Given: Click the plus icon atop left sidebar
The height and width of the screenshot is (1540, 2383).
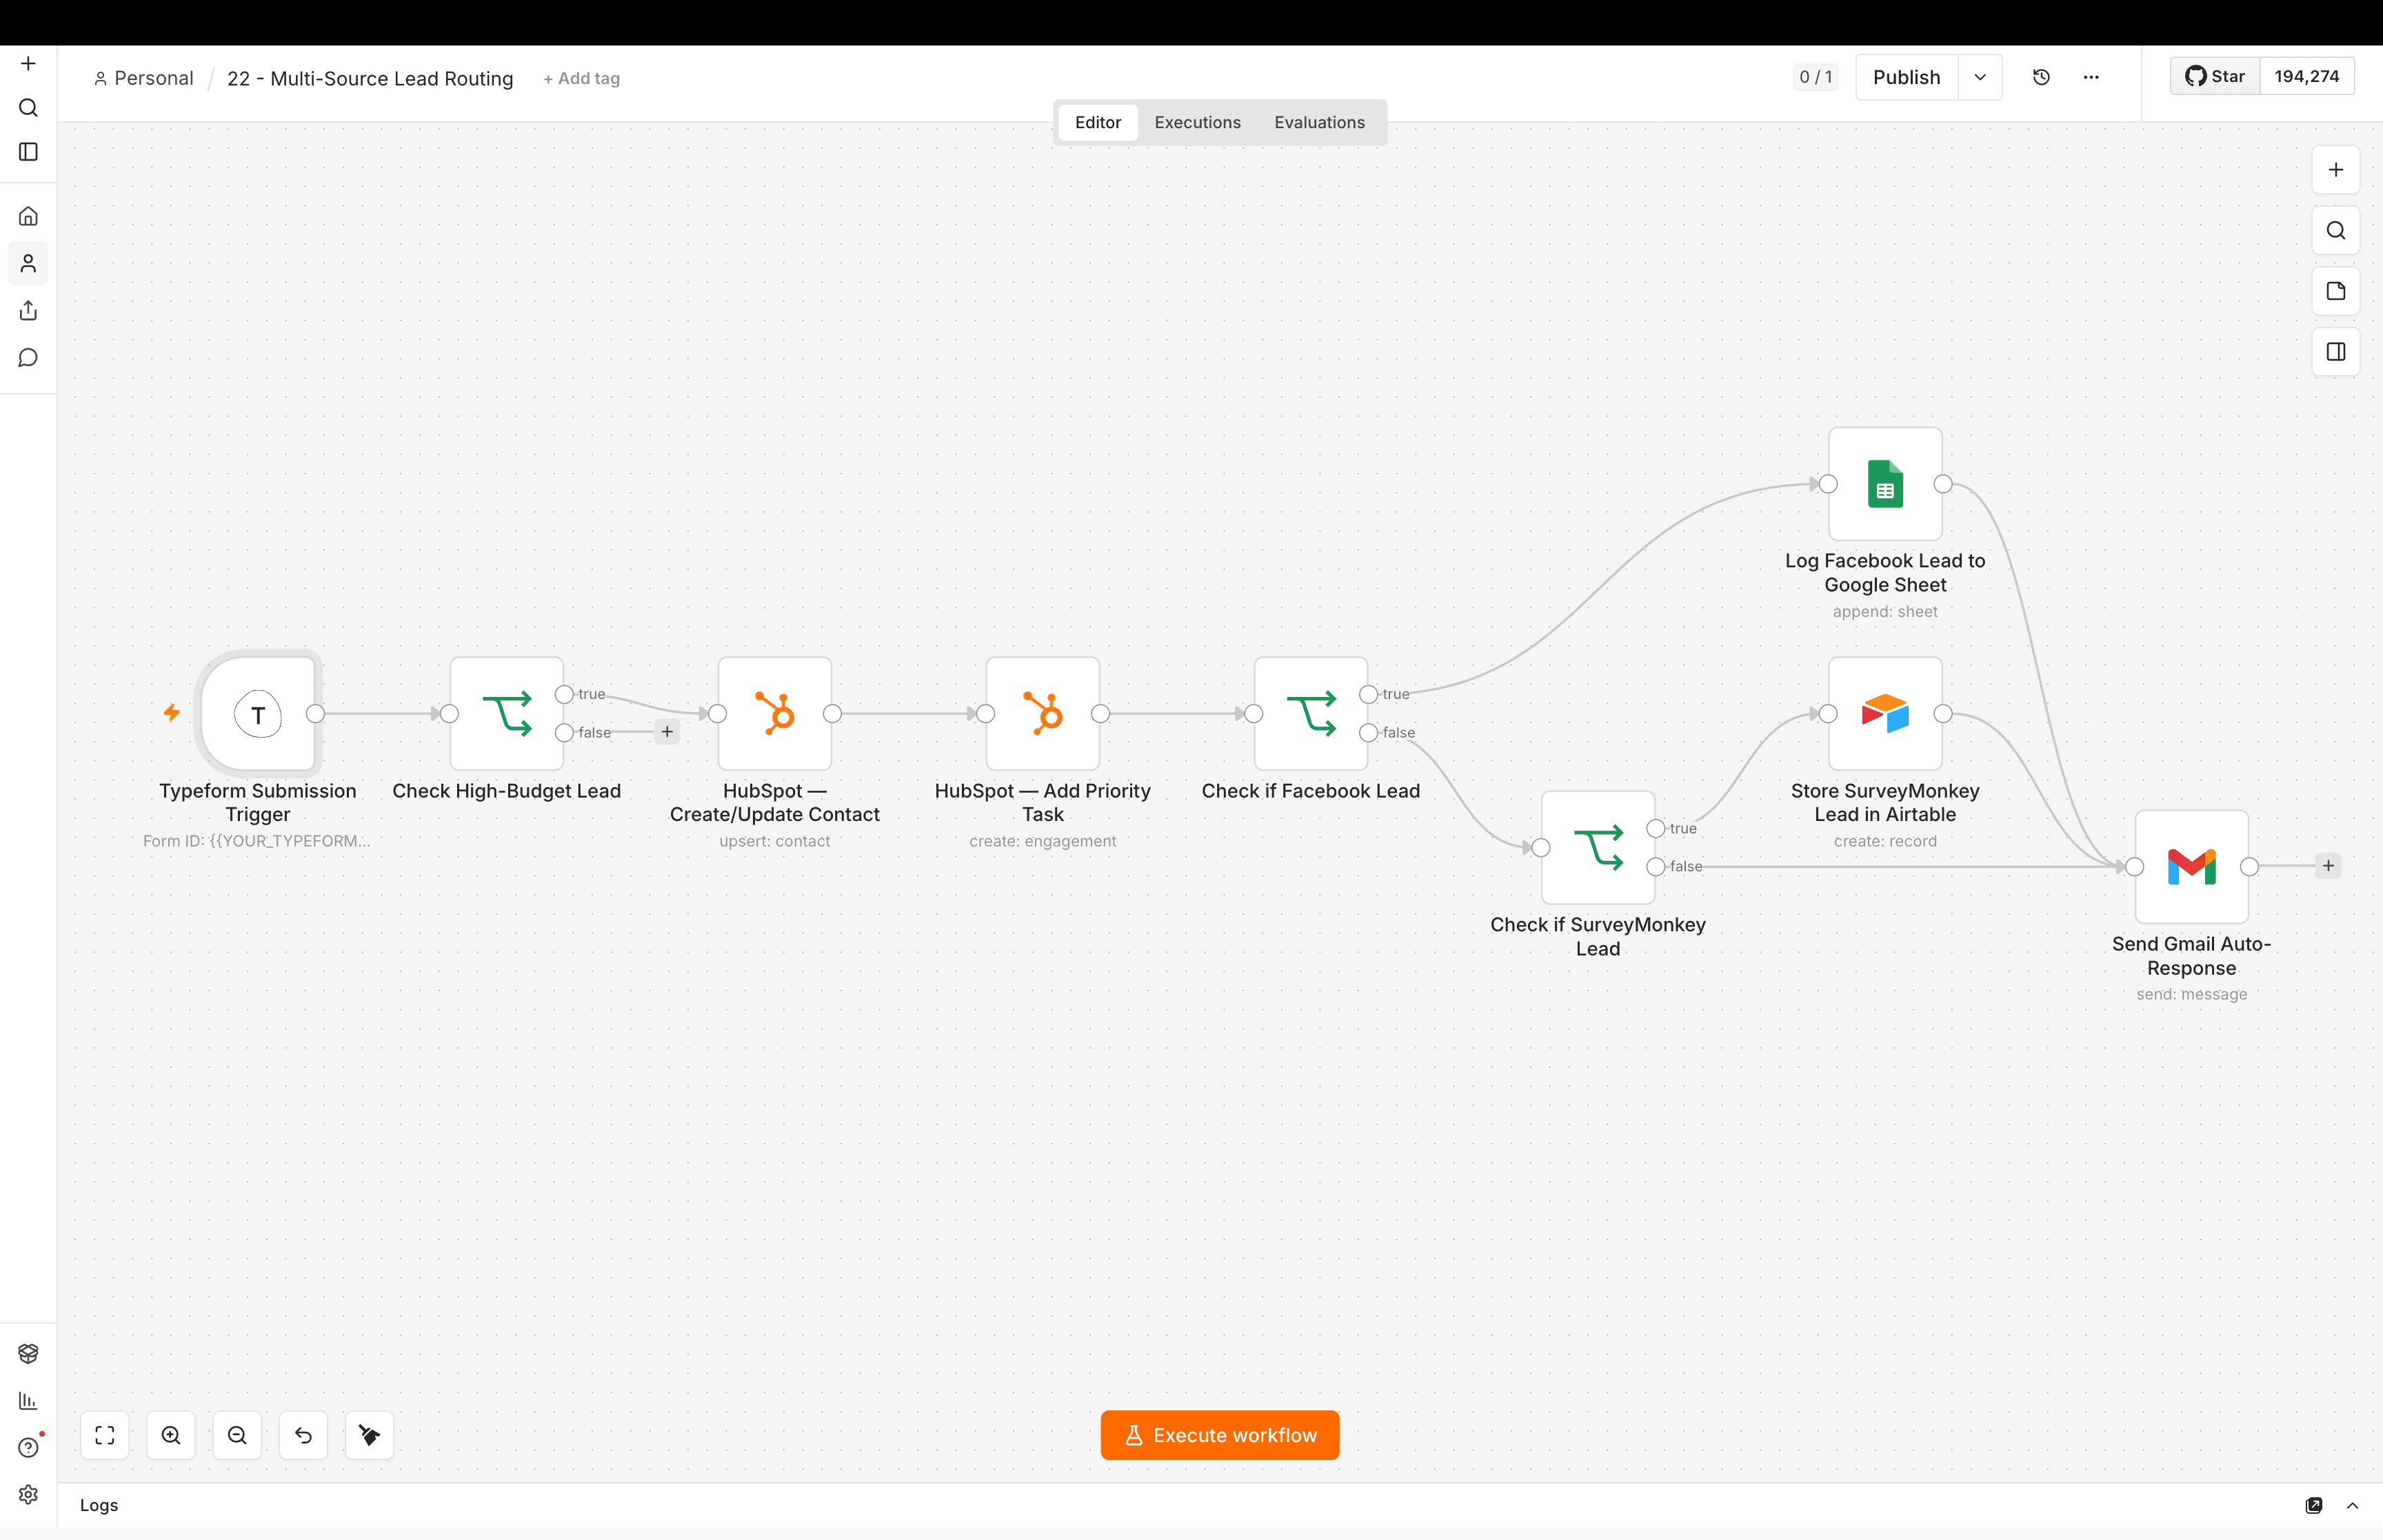Looking at the screenshot, I should [x=28, y=64].
